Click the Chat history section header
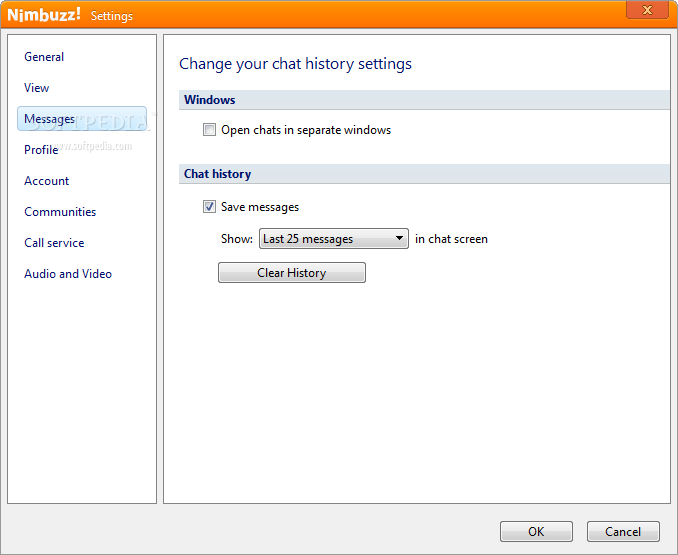 [424, 174]
